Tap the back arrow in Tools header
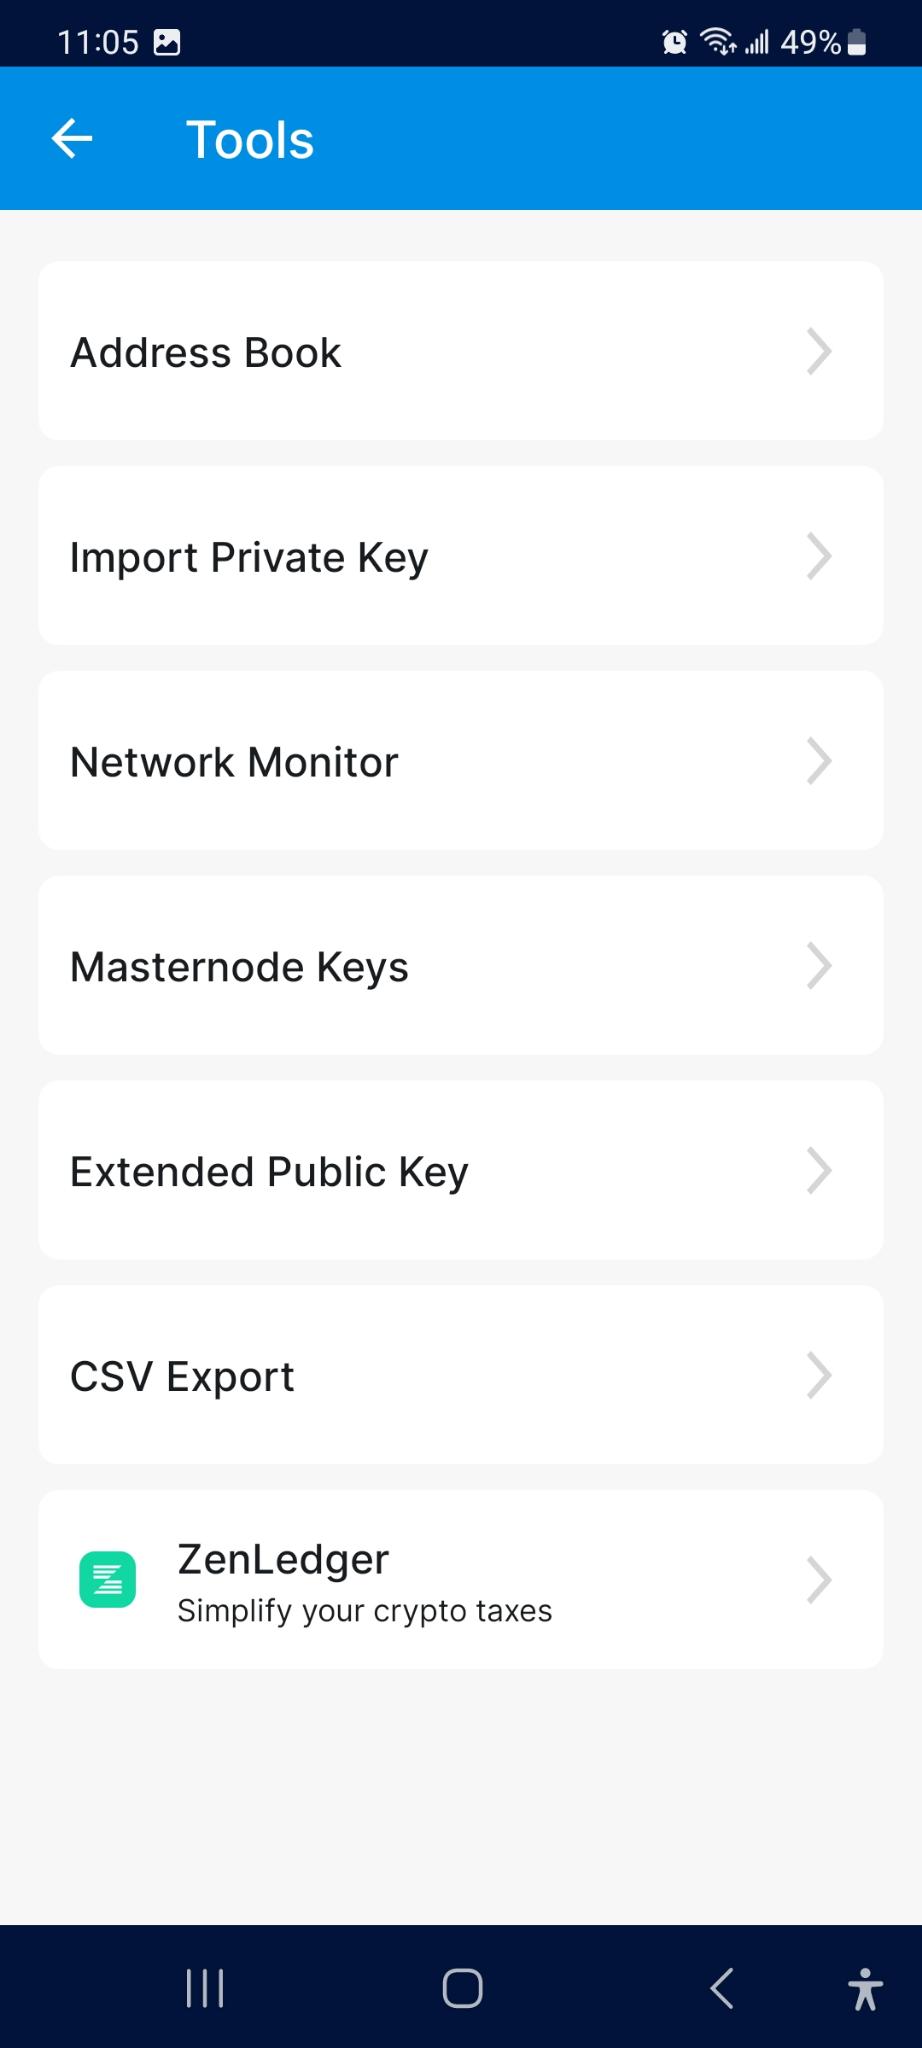 pyautogui.click(x=72, y=139)
